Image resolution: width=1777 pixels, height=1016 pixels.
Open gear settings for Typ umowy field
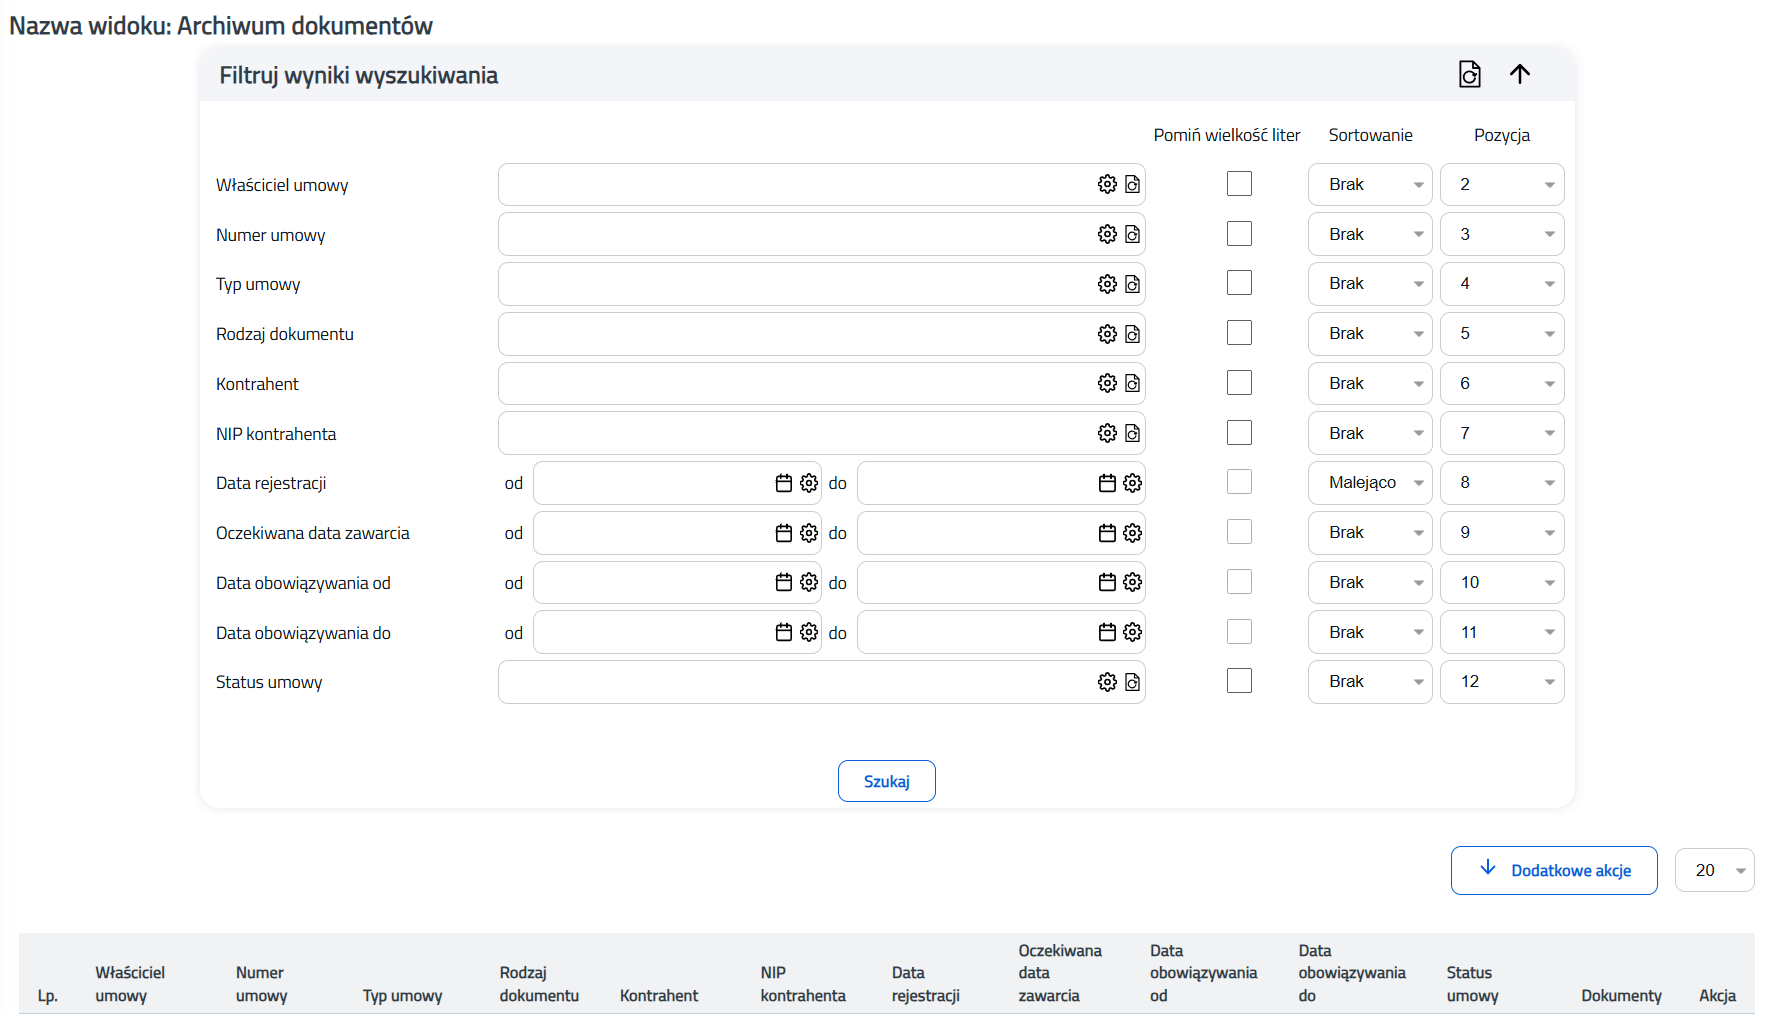pyautogui.click(x=1107, y=284)
